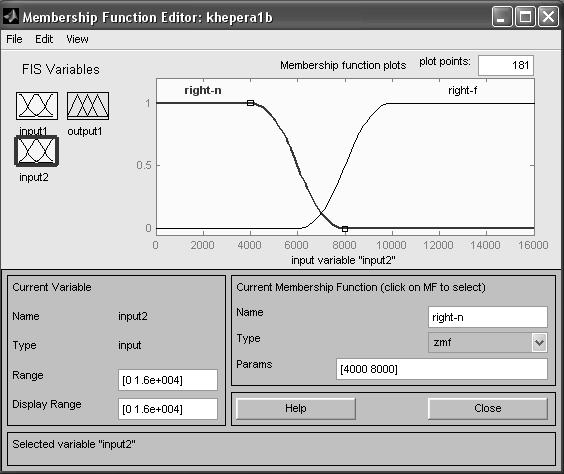
Task: Click the zmf control point at 8000
Action: point(345,229)
